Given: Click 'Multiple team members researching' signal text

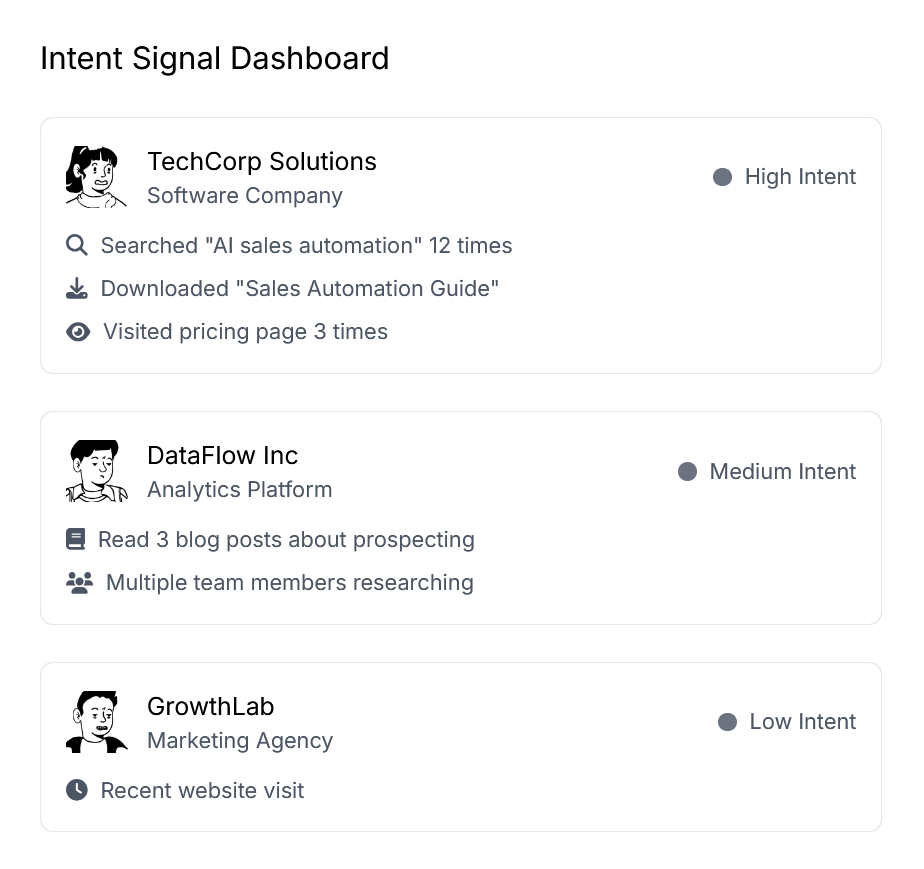Looking at the screenshot, I should point(289,583).
